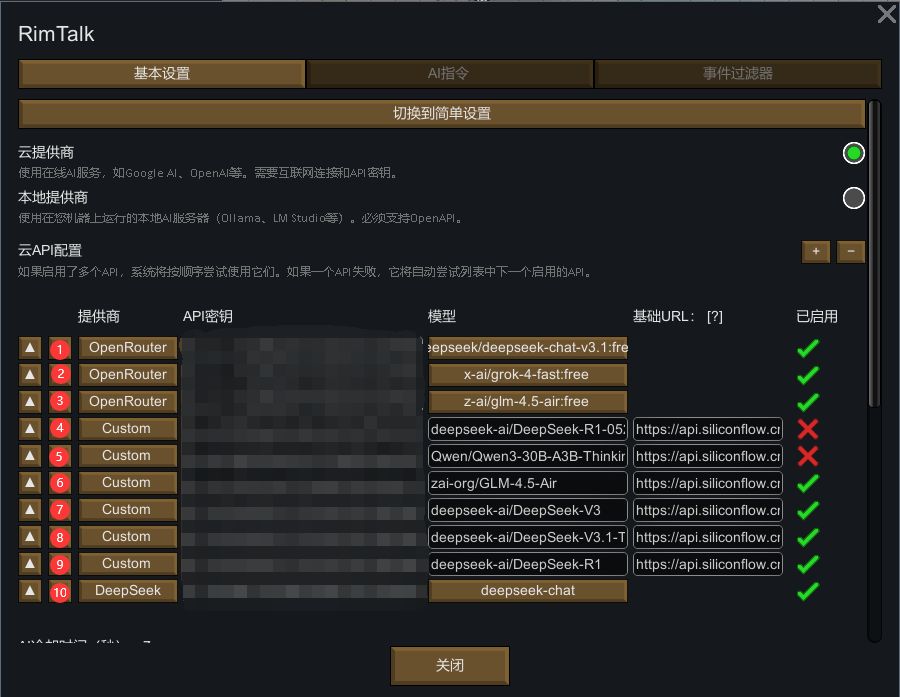Click up arrow for DeepSeek-V3.1-T row
The image size is (900, 697).
[x=30, y=537]
